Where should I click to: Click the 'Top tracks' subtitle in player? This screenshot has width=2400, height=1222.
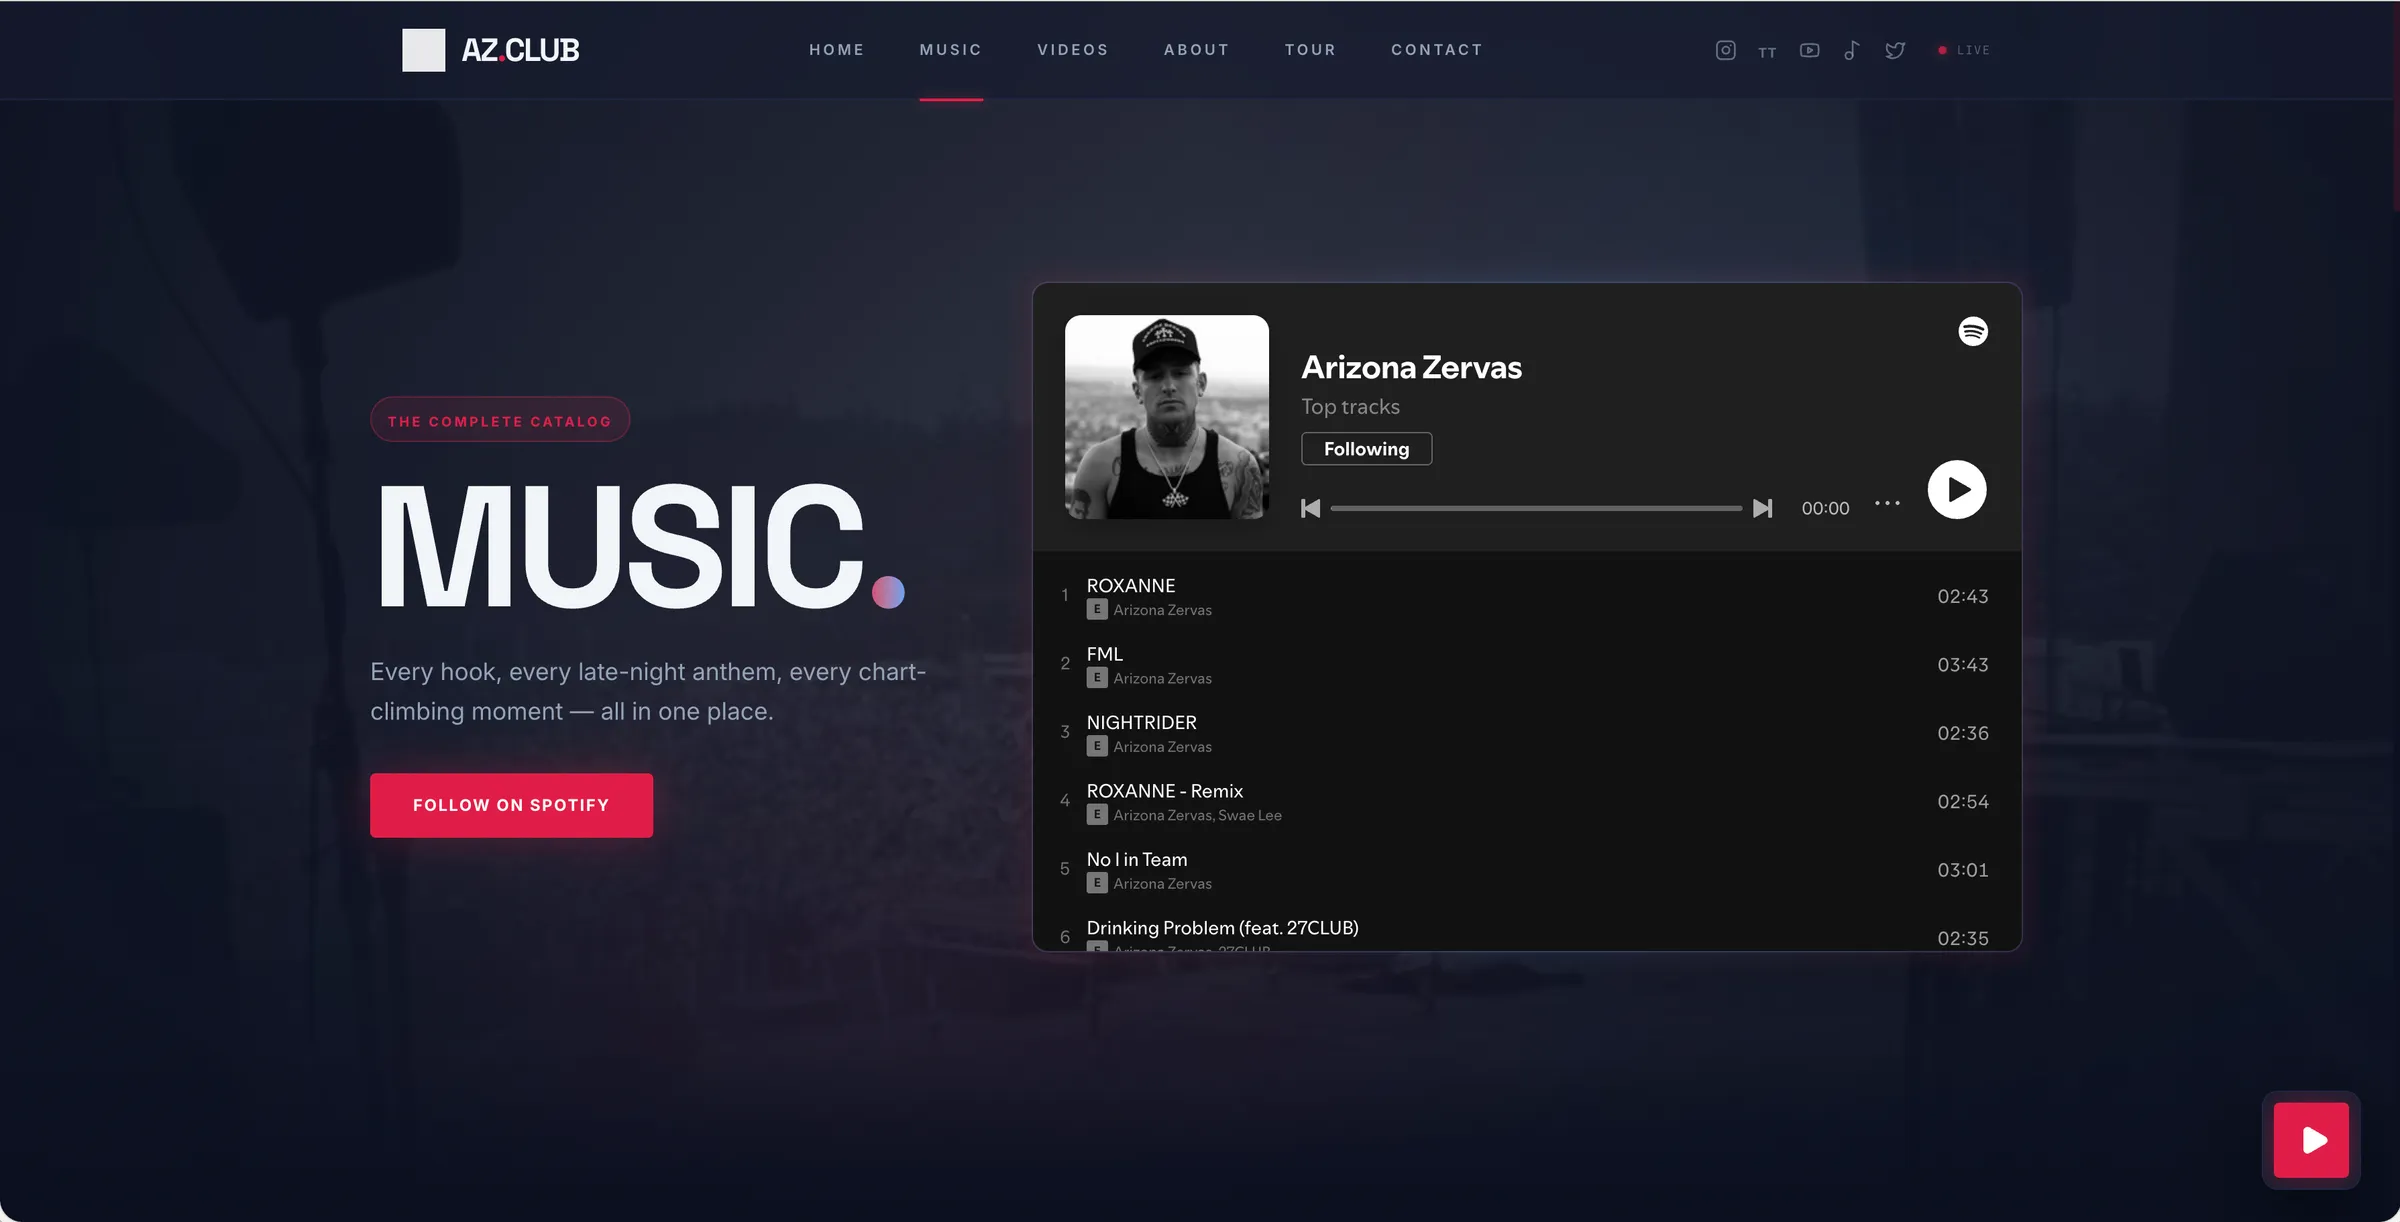click(x=1350, y=407)
